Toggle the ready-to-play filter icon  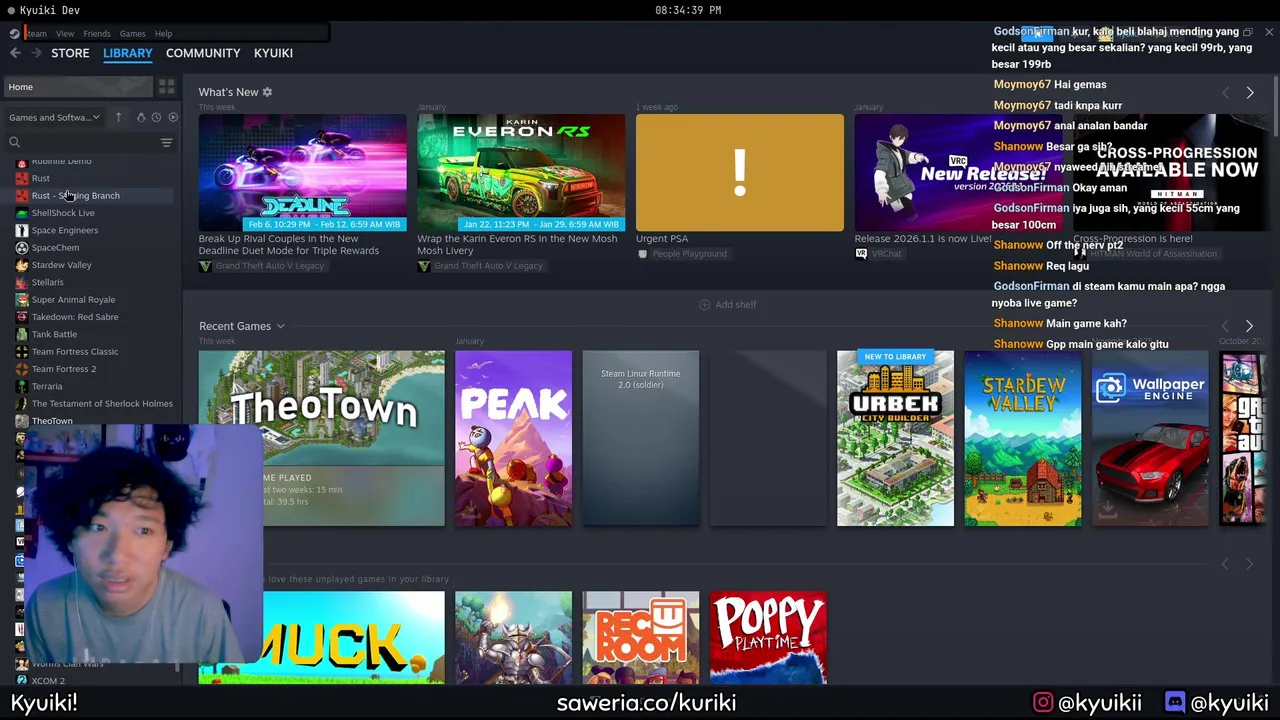172,117
